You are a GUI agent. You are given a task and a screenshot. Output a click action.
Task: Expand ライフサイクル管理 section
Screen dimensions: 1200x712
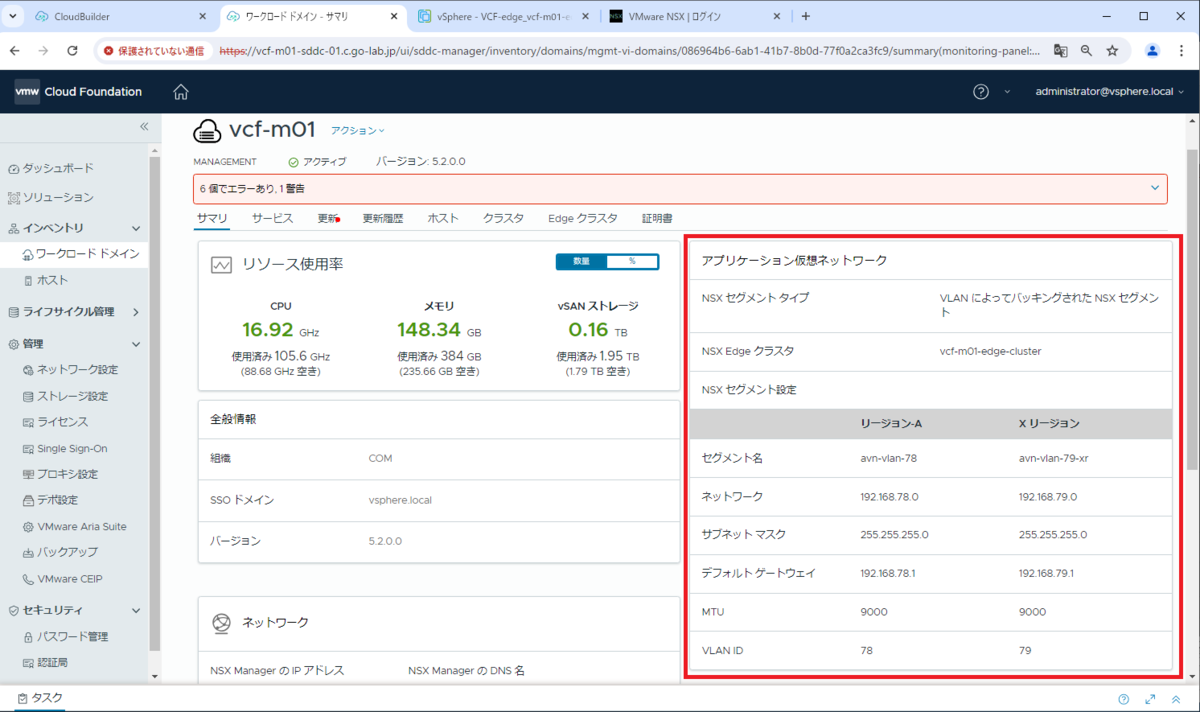tap(136, 312)
